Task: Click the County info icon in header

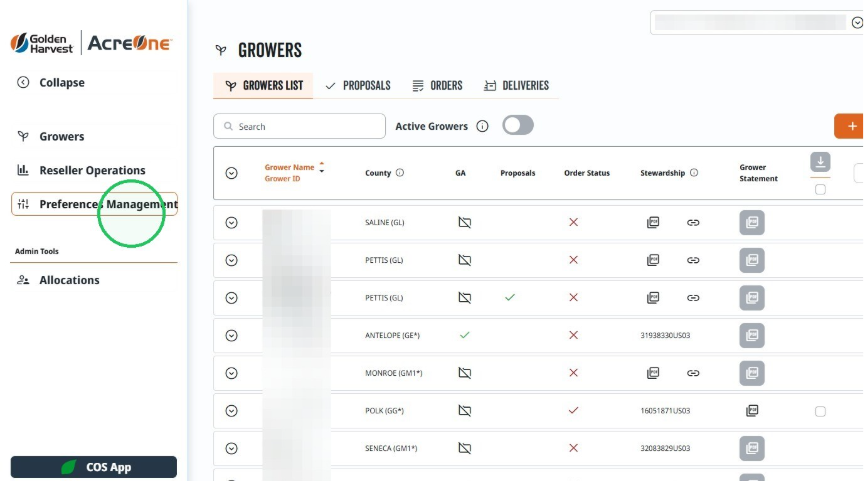Action: tap(400, 172)
